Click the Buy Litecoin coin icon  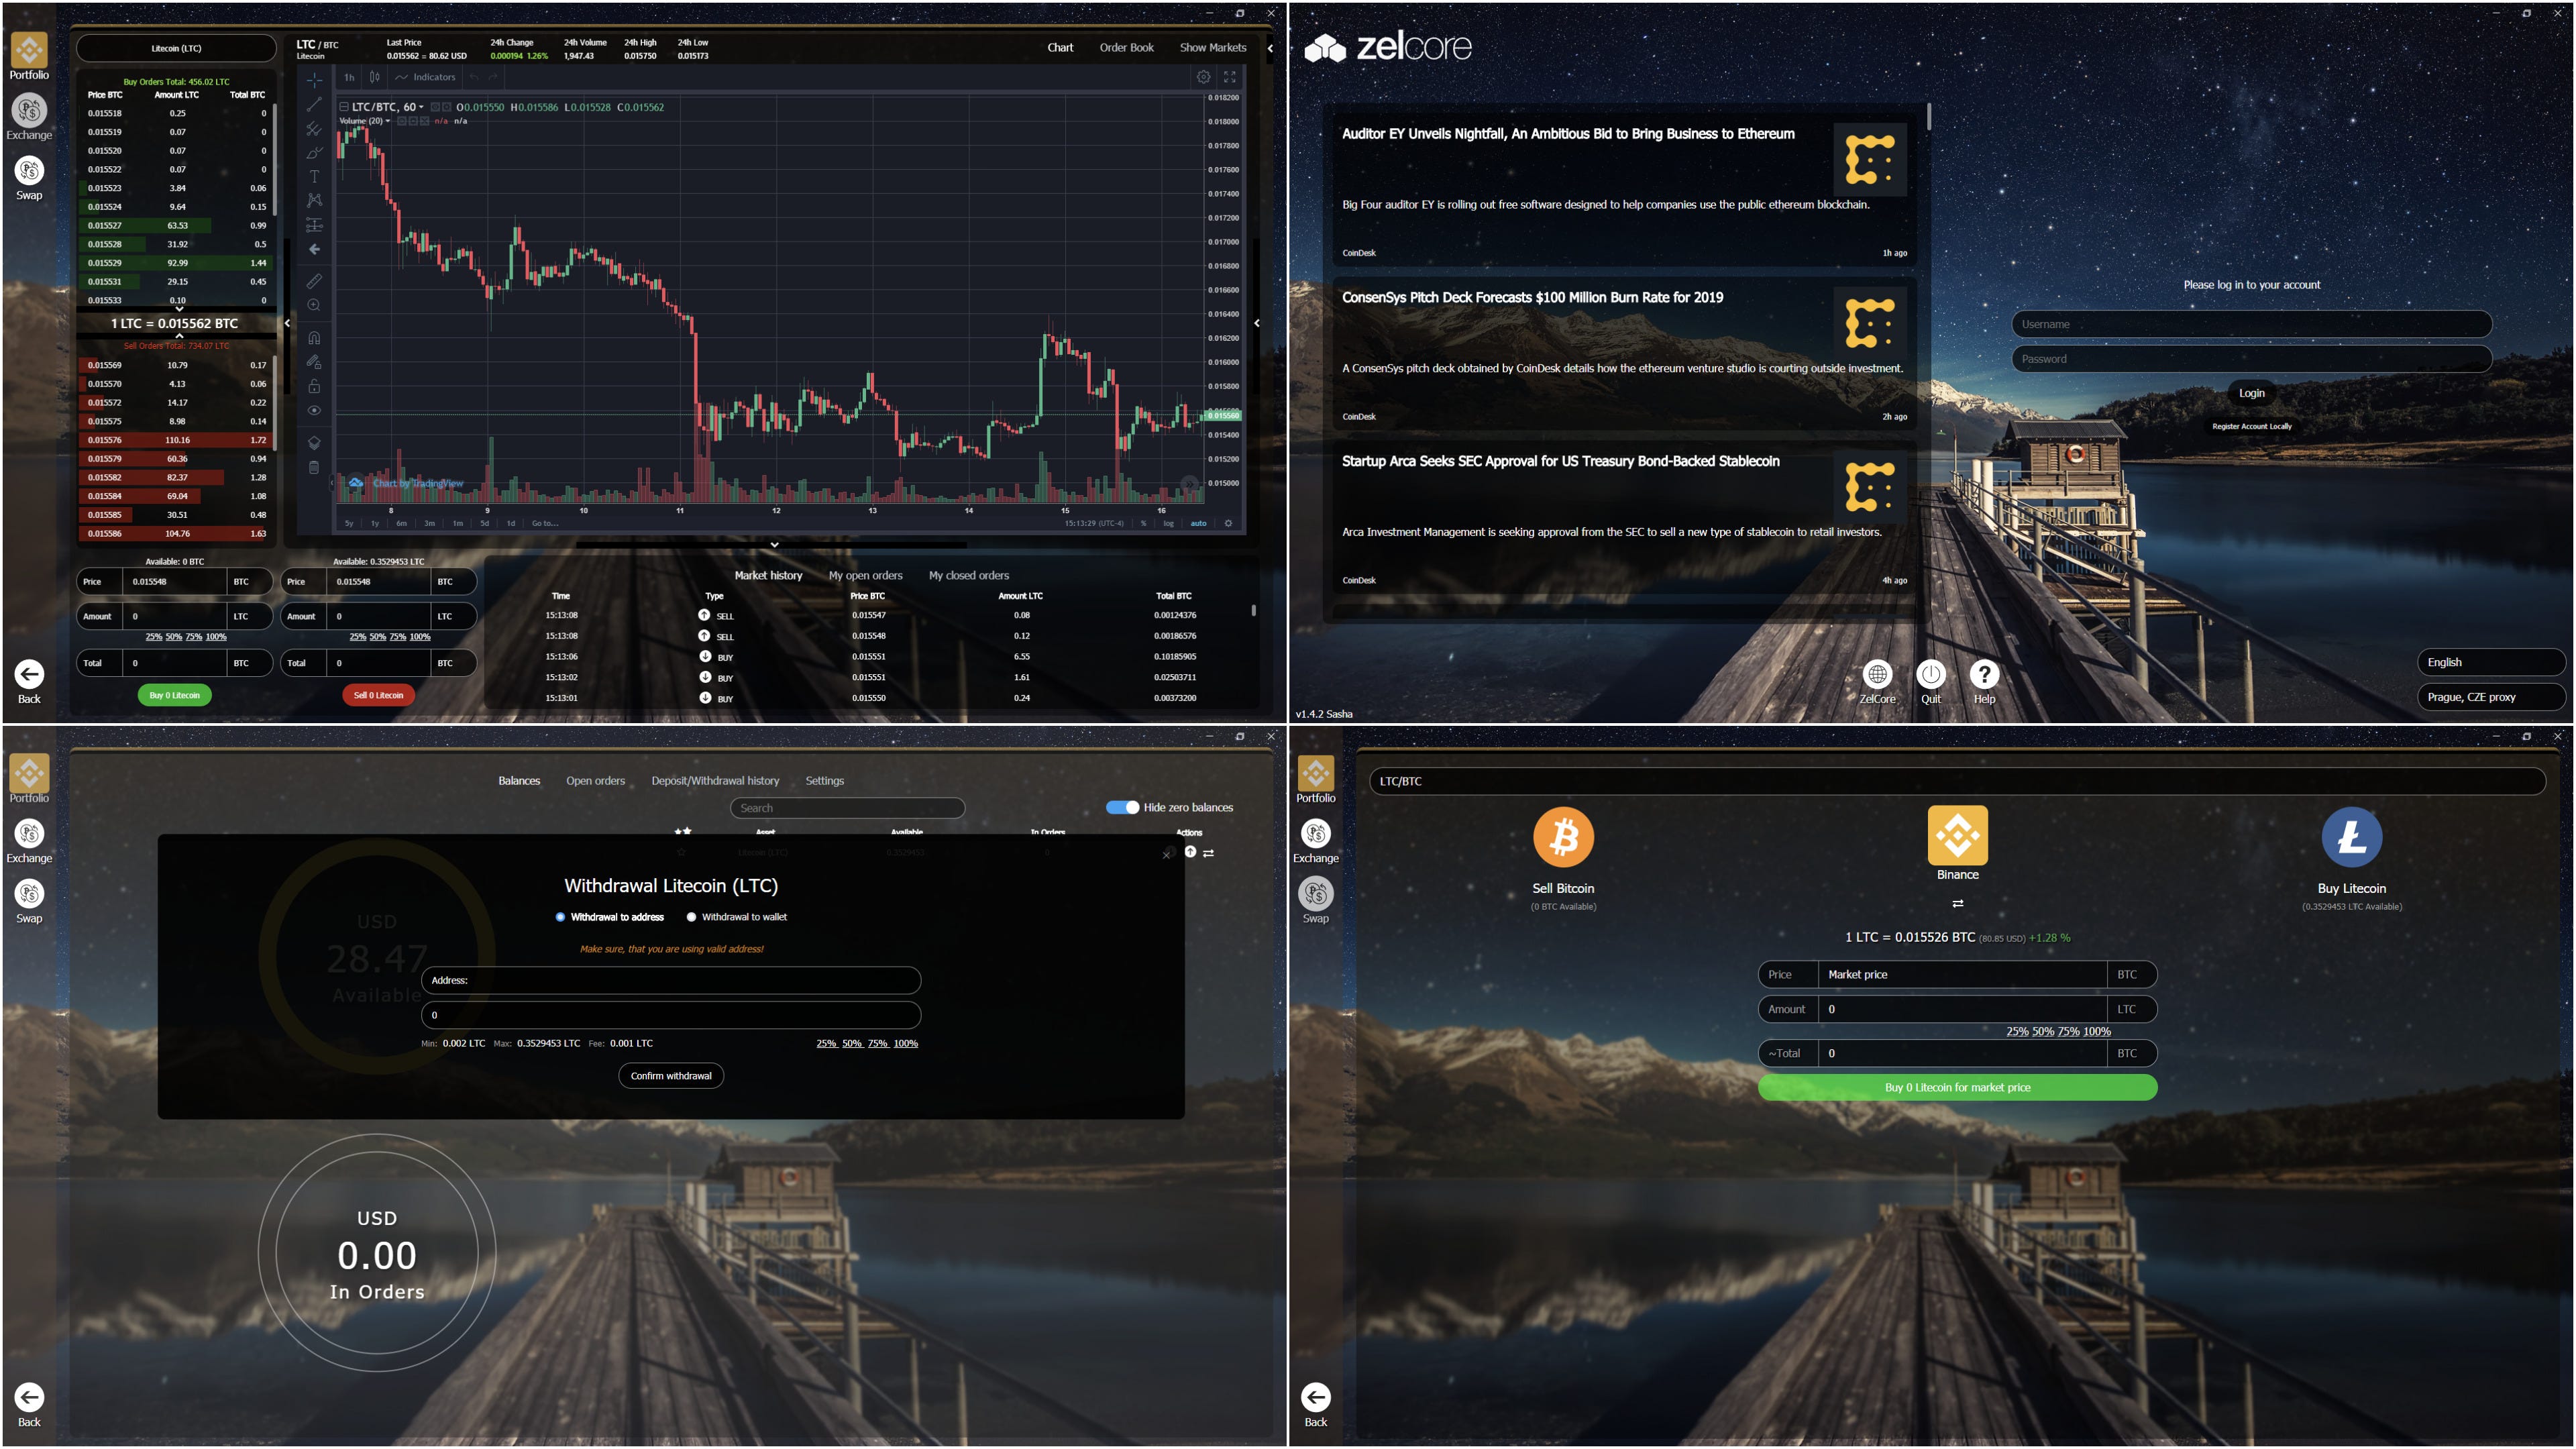2351,837
